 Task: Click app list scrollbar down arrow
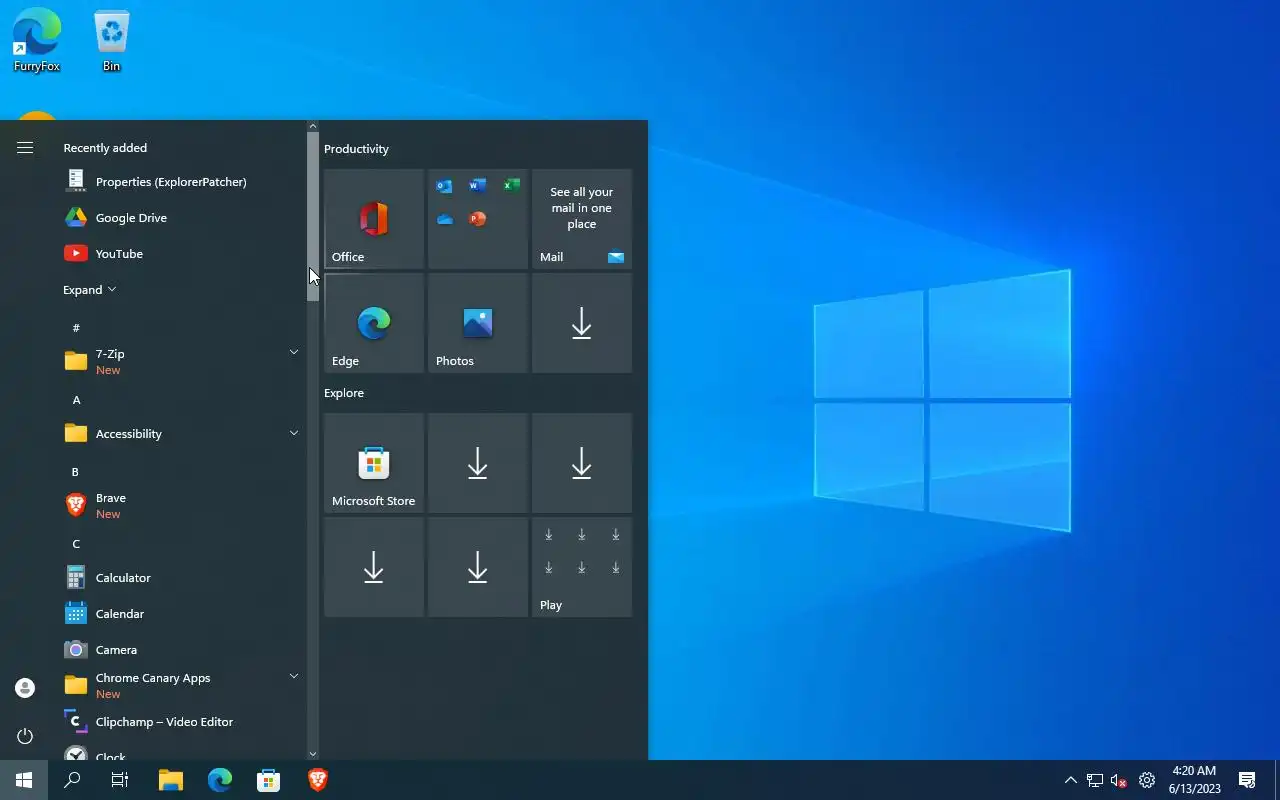(x=313, y=754)
